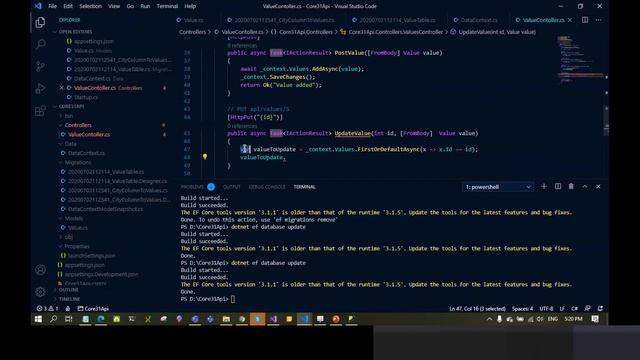The image size is (640, 360).
Task: Collapse the Controllers folder
Action: pos(78,125)
